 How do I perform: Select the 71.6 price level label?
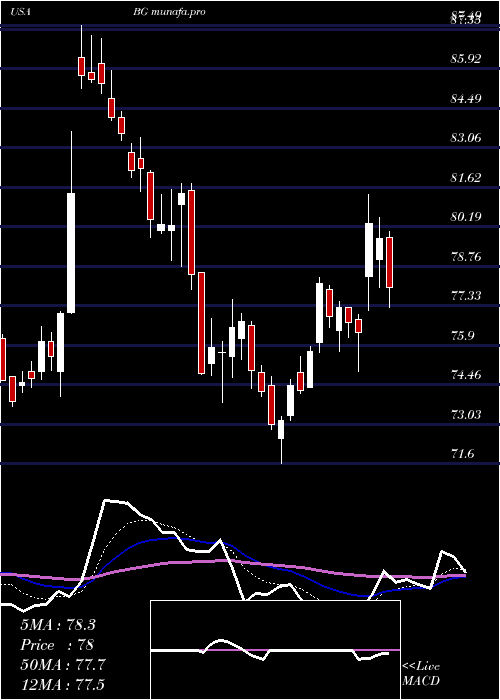[x=463, y=454]
